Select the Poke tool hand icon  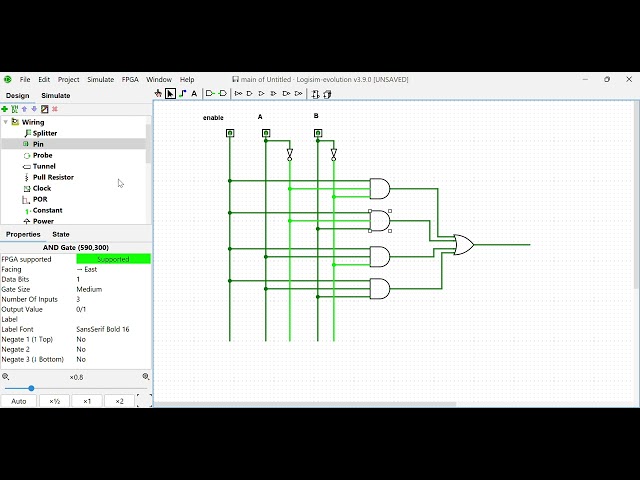pos(158,94)
